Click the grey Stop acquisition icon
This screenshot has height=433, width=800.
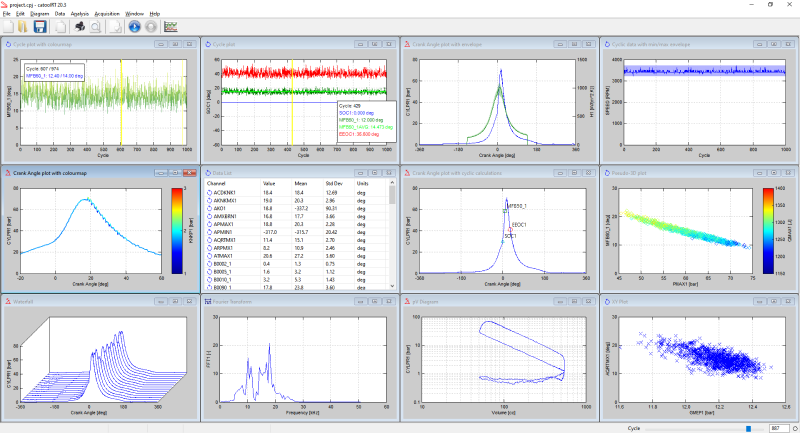tap(150, 27)
